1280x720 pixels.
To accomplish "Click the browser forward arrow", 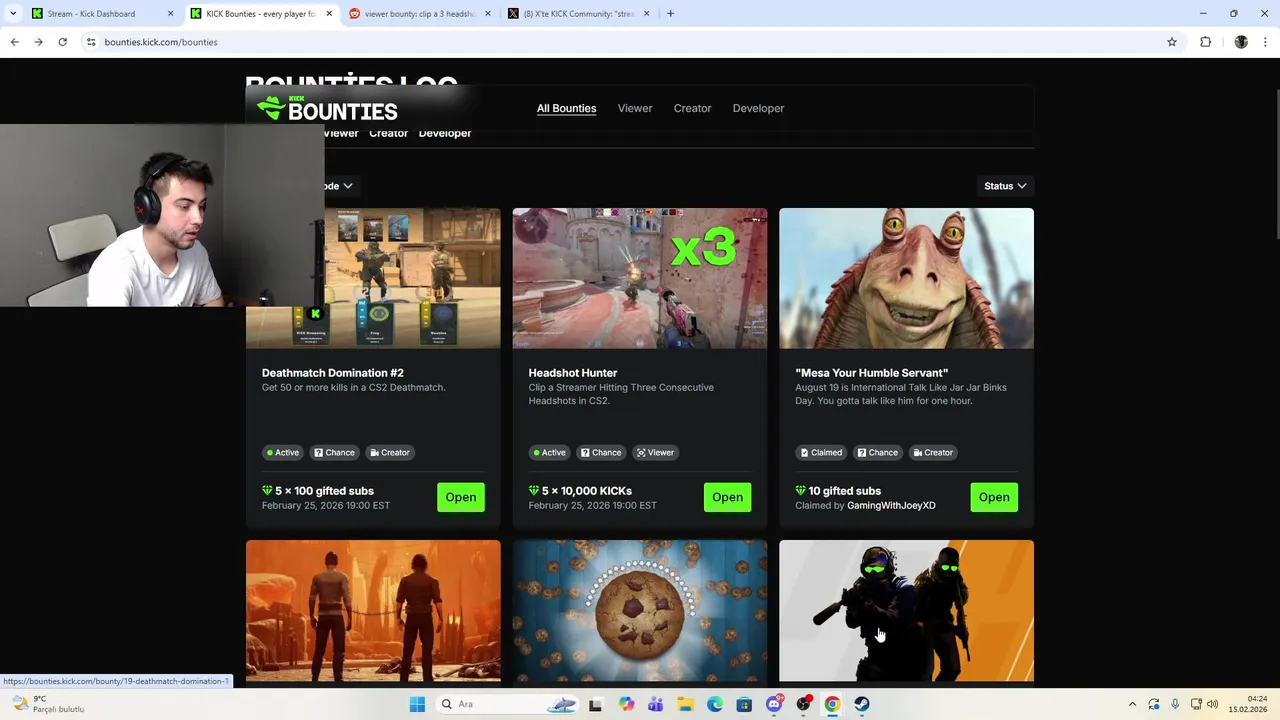I will tap(38, 42).
